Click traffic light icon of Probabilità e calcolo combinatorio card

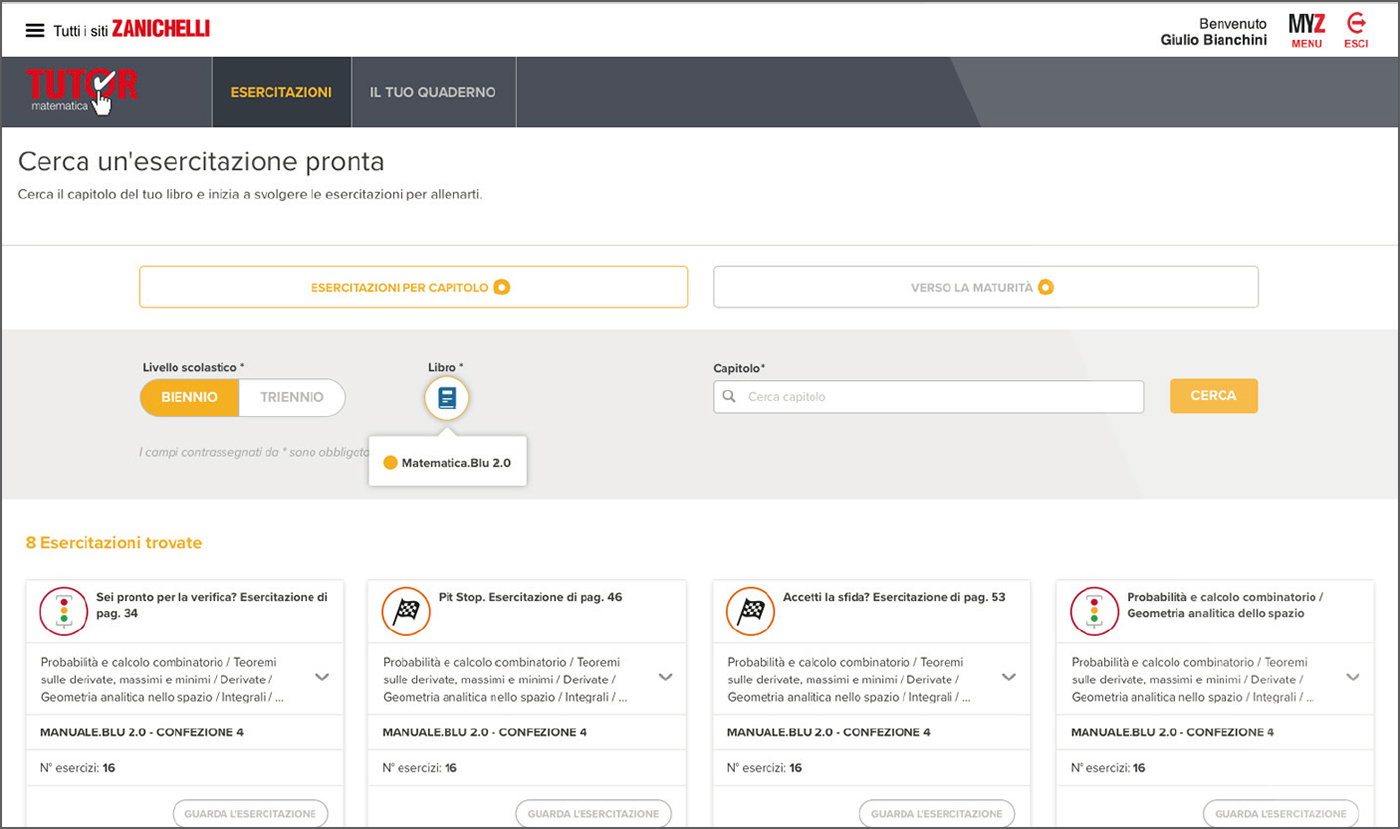(x=1095, y=610)
